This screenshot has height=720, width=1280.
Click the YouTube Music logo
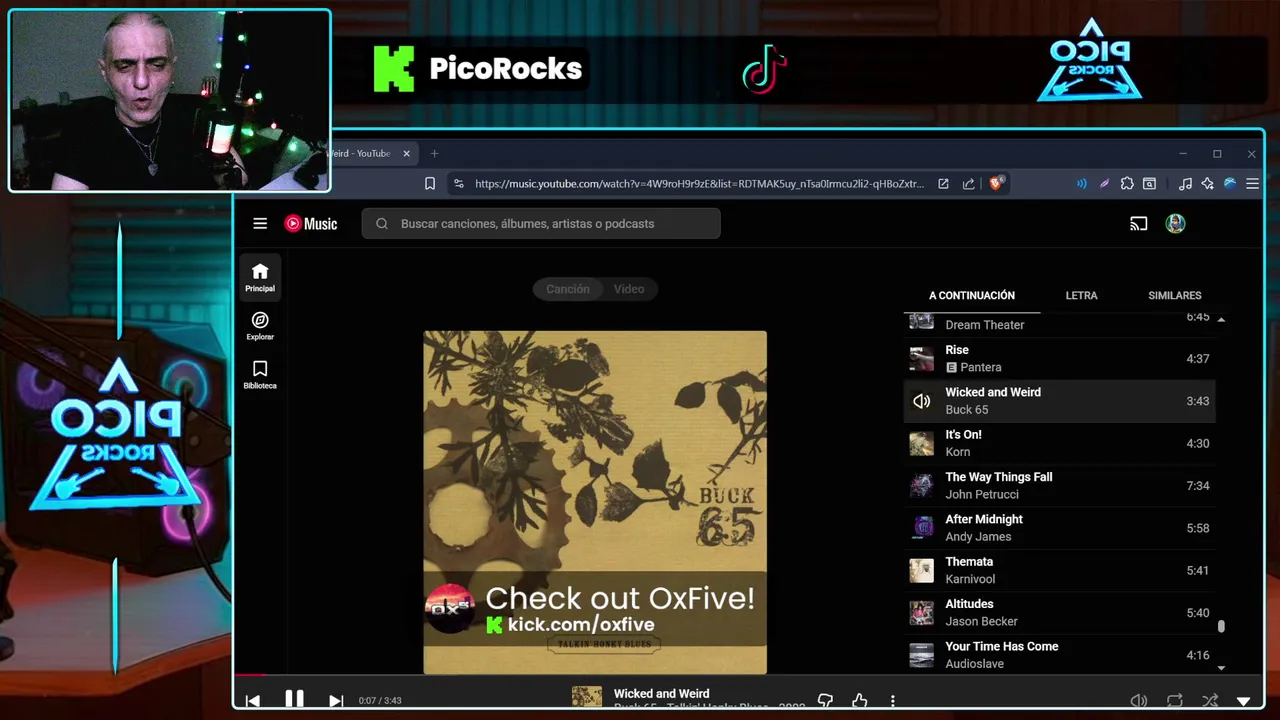(x=311, y=224)
